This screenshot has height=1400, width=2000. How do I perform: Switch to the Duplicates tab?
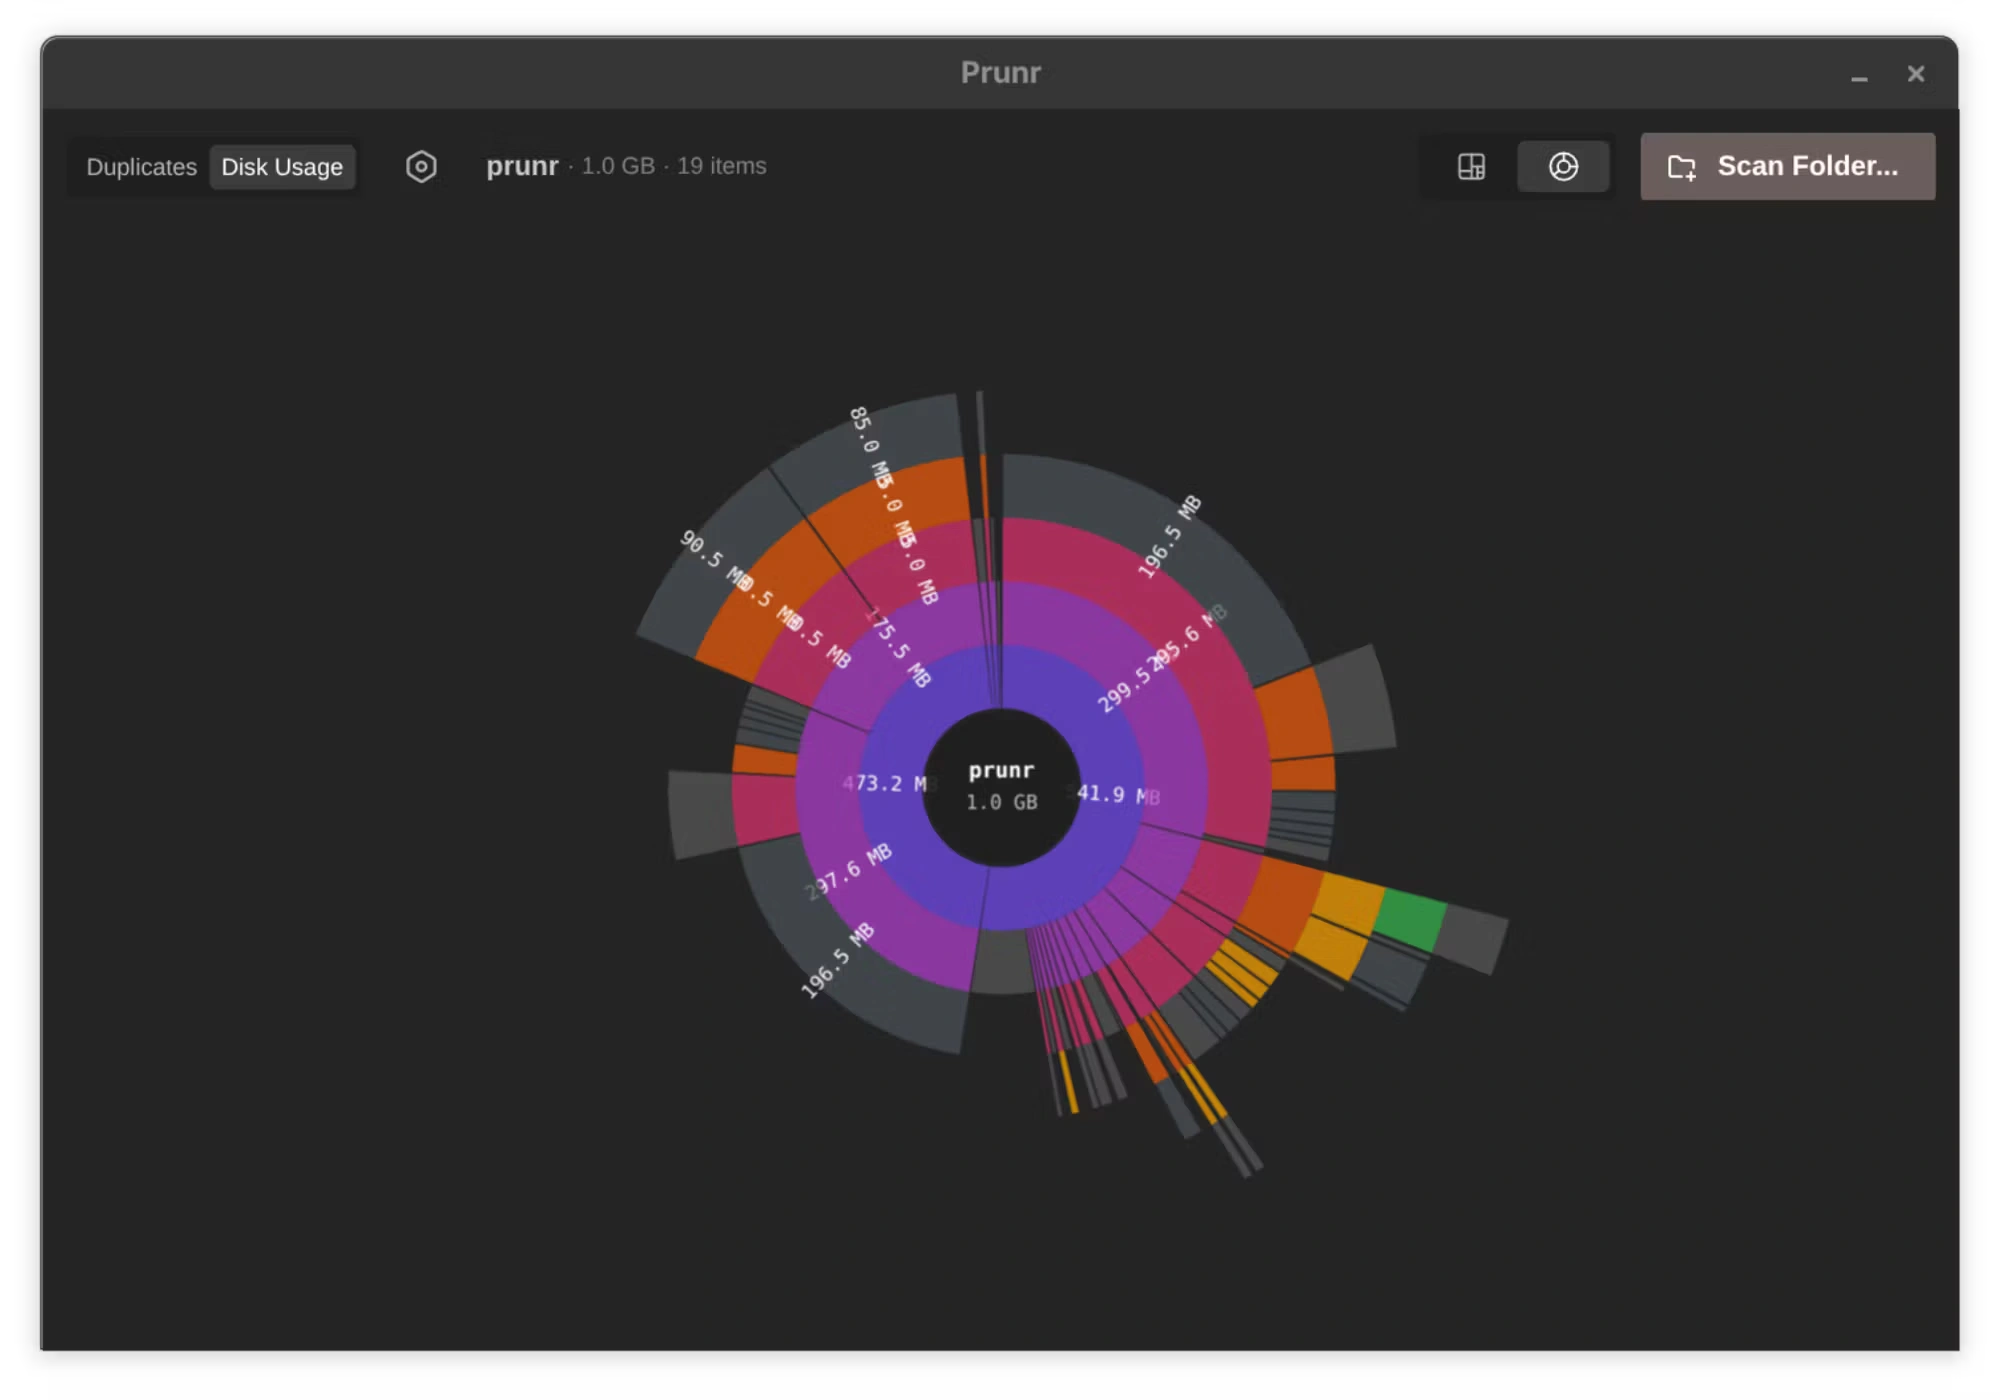[x=141, y=167]
